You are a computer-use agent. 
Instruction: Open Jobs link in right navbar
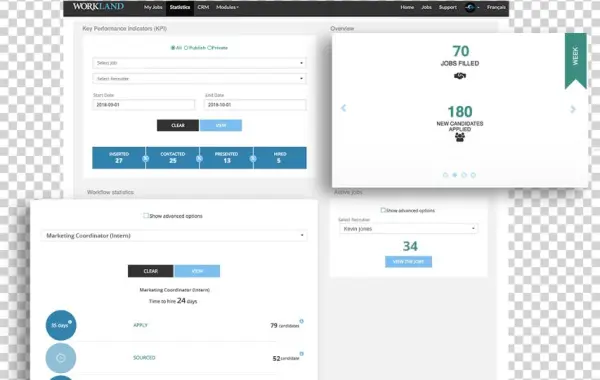426,7
